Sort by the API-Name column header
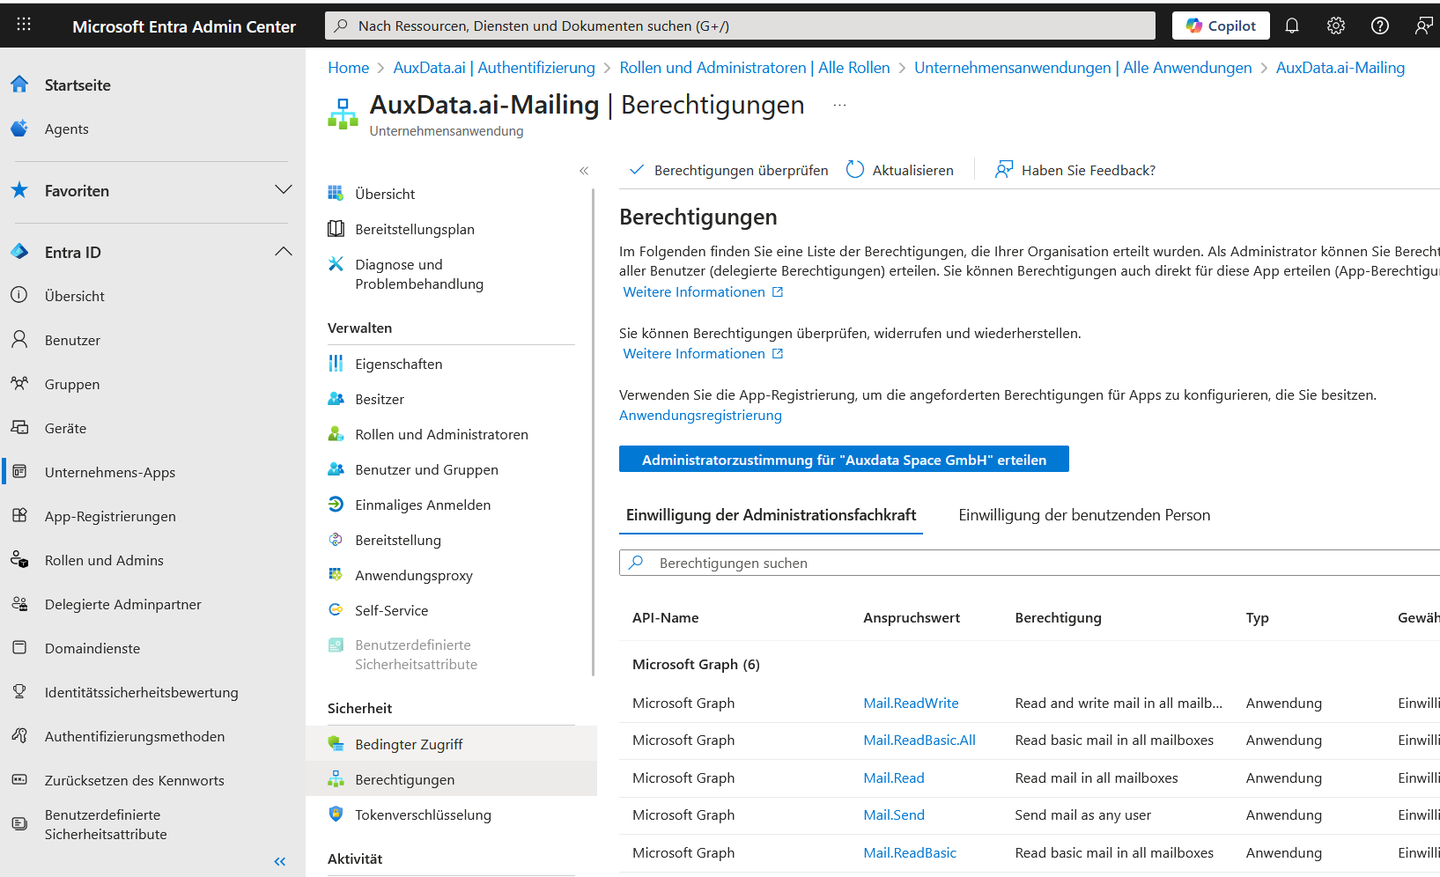Image resolution: width=1440 pixels, height=877 pixels. pyautogui.click(x=665, y=618)
